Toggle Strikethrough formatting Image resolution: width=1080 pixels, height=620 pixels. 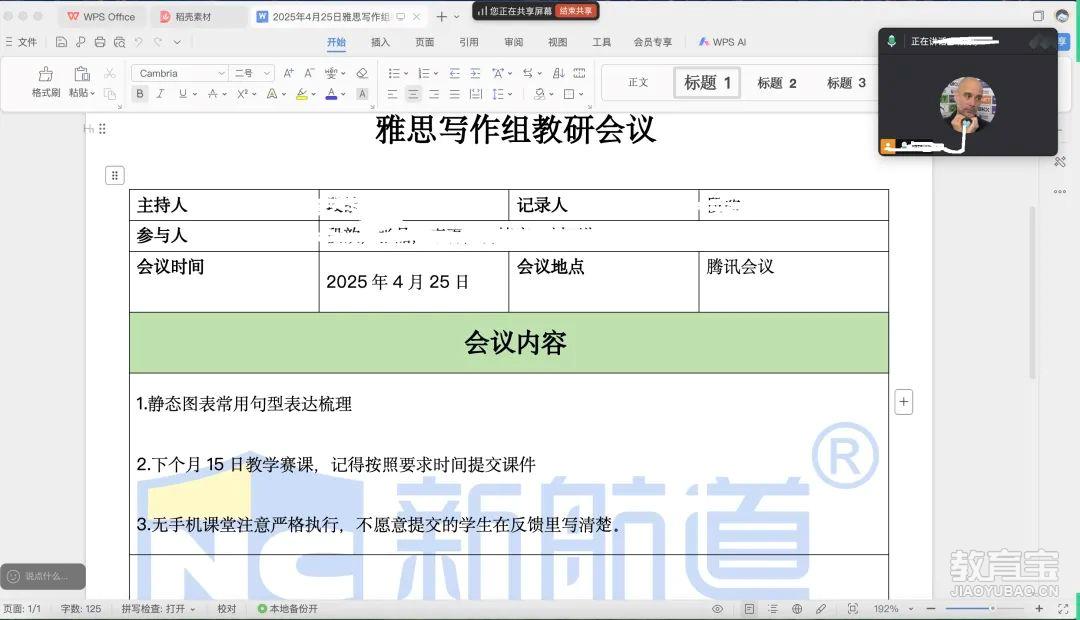click(x=213, y=94)
